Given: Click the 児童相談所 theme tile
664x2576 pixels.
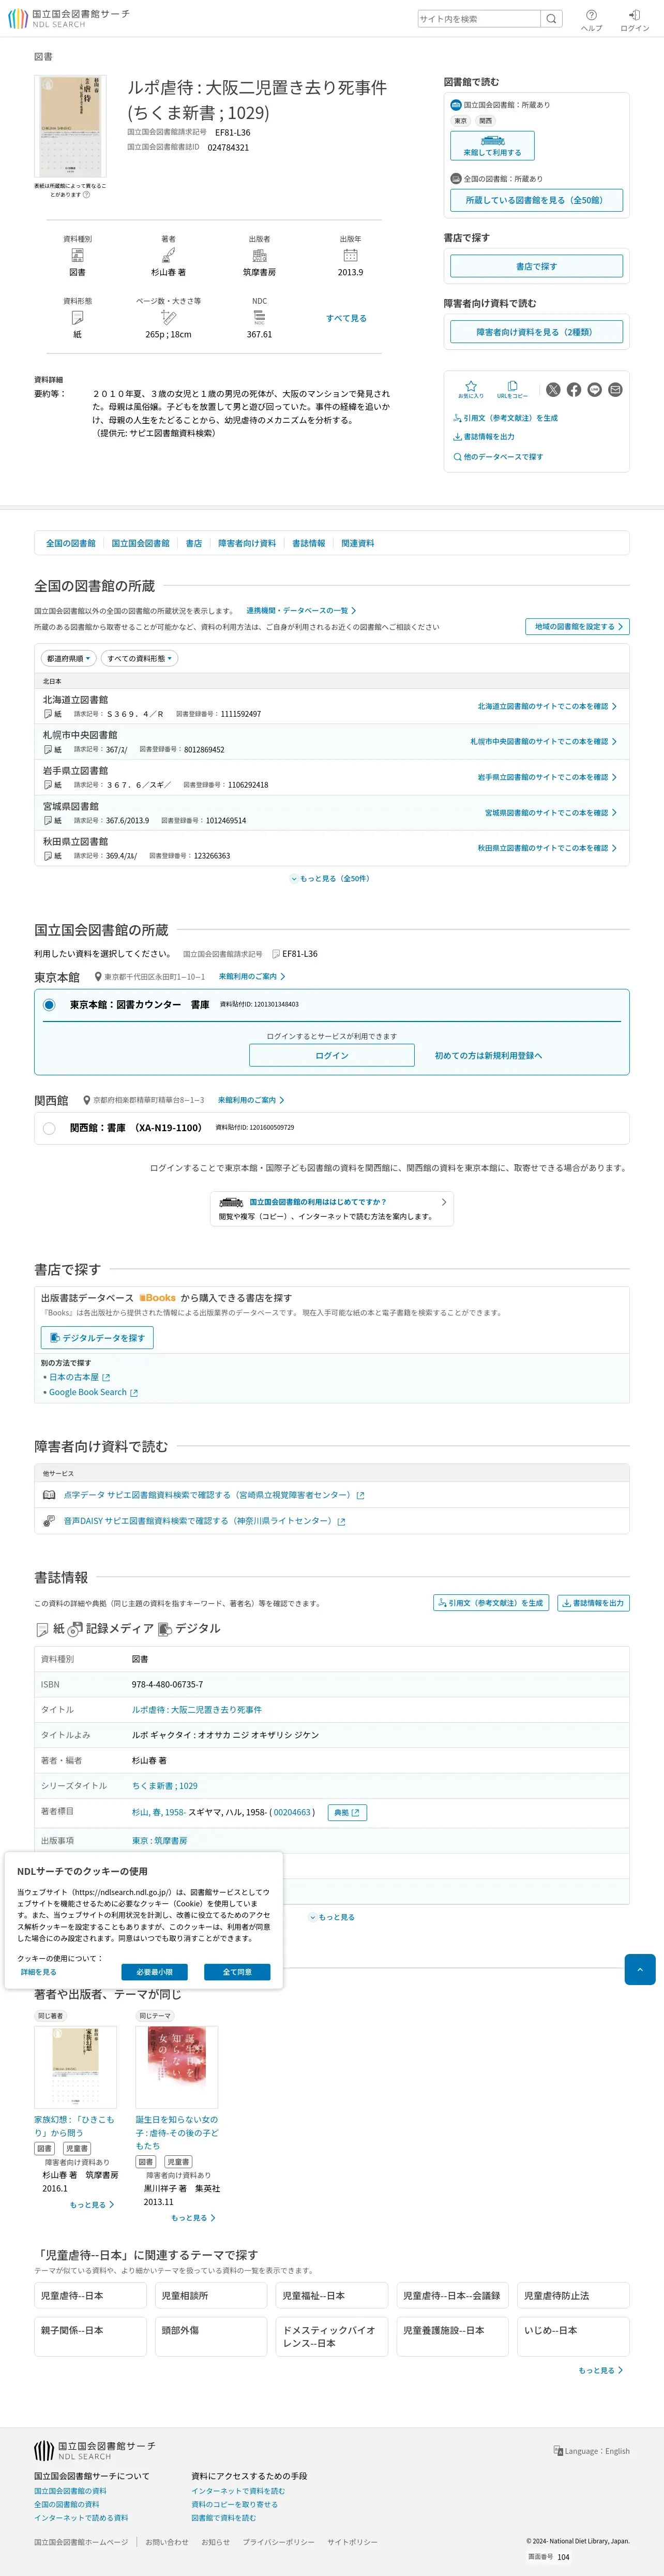Looking at the screenshot, I should 211,2296.
